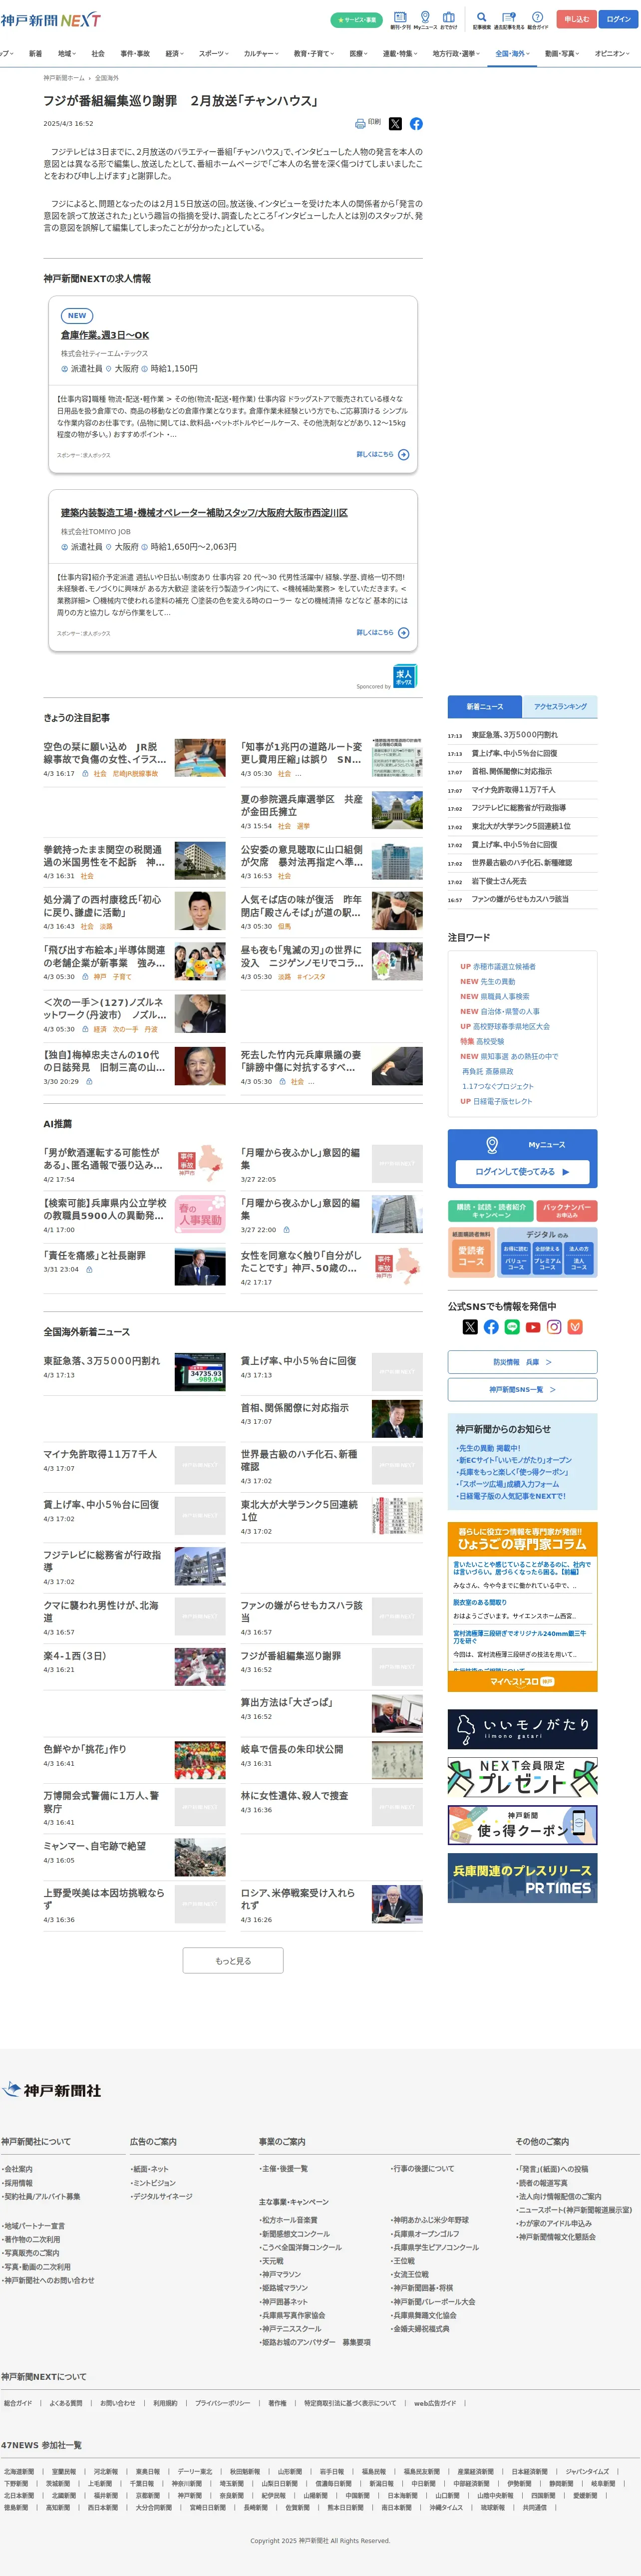Click the 申し込む button
This screenshot has width=641, height=2576.
click(x=576, y=19)
